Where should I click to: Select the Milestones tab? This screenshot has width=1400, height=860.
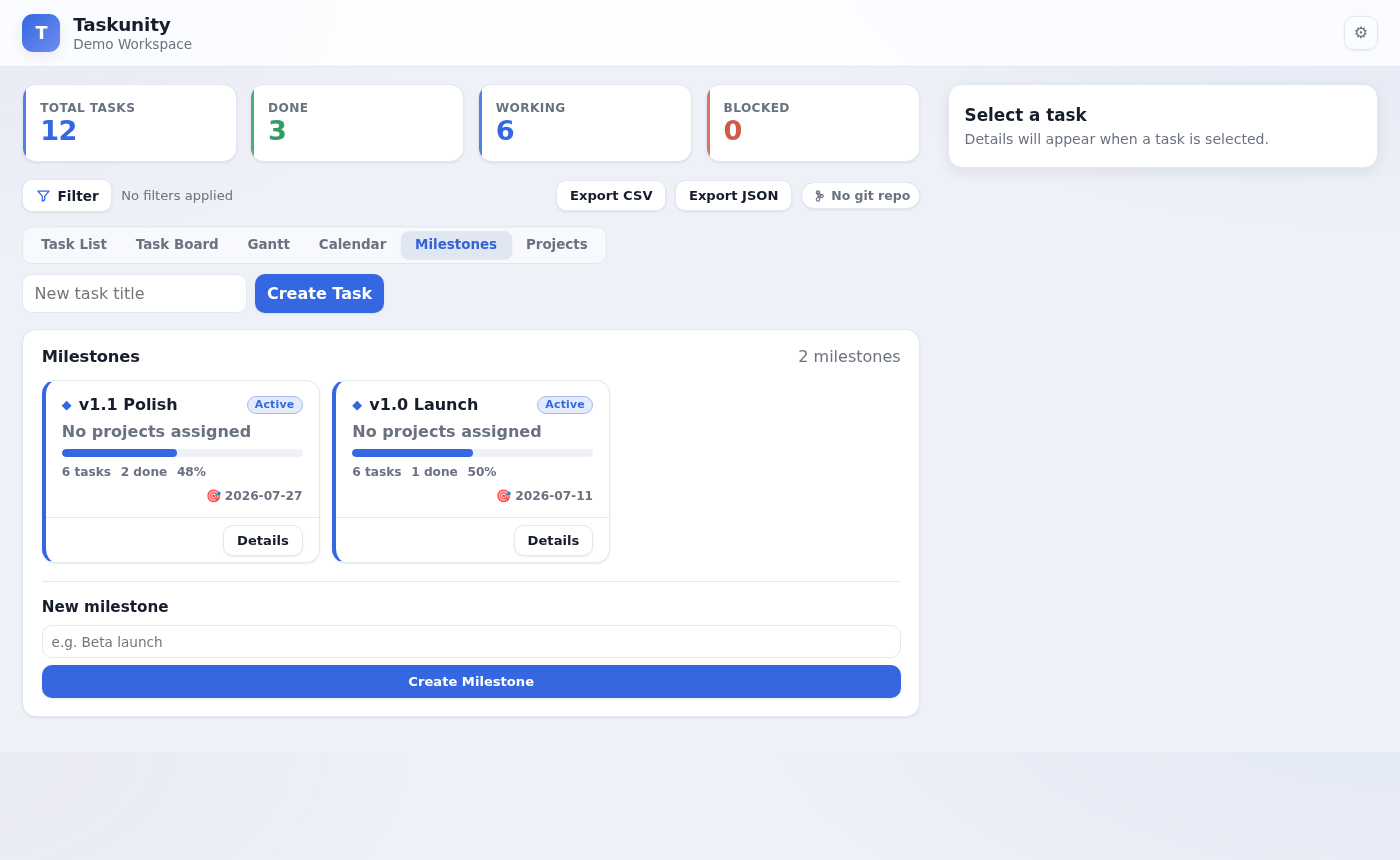pos(456,244)
